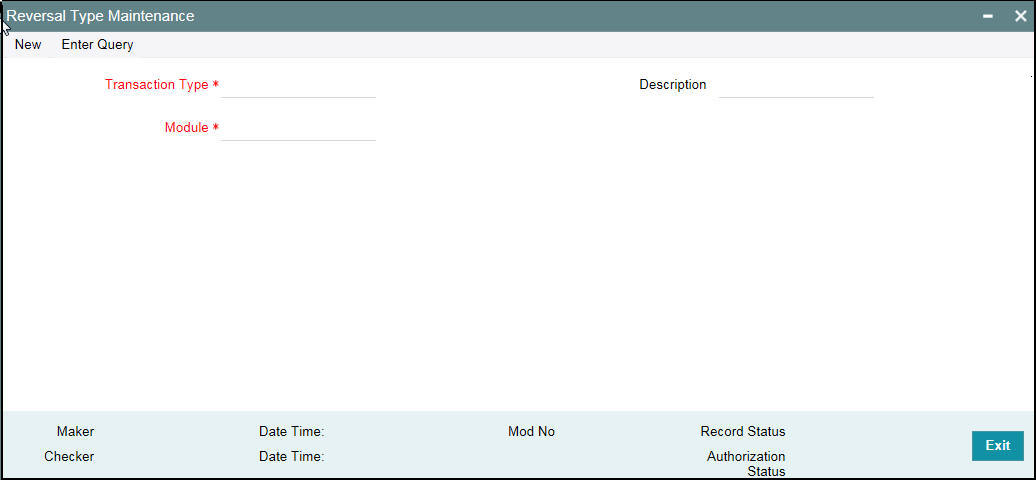Click the Checker label in footer
This screenshot has height=480, width=1036.
click(x=69, y=456)
